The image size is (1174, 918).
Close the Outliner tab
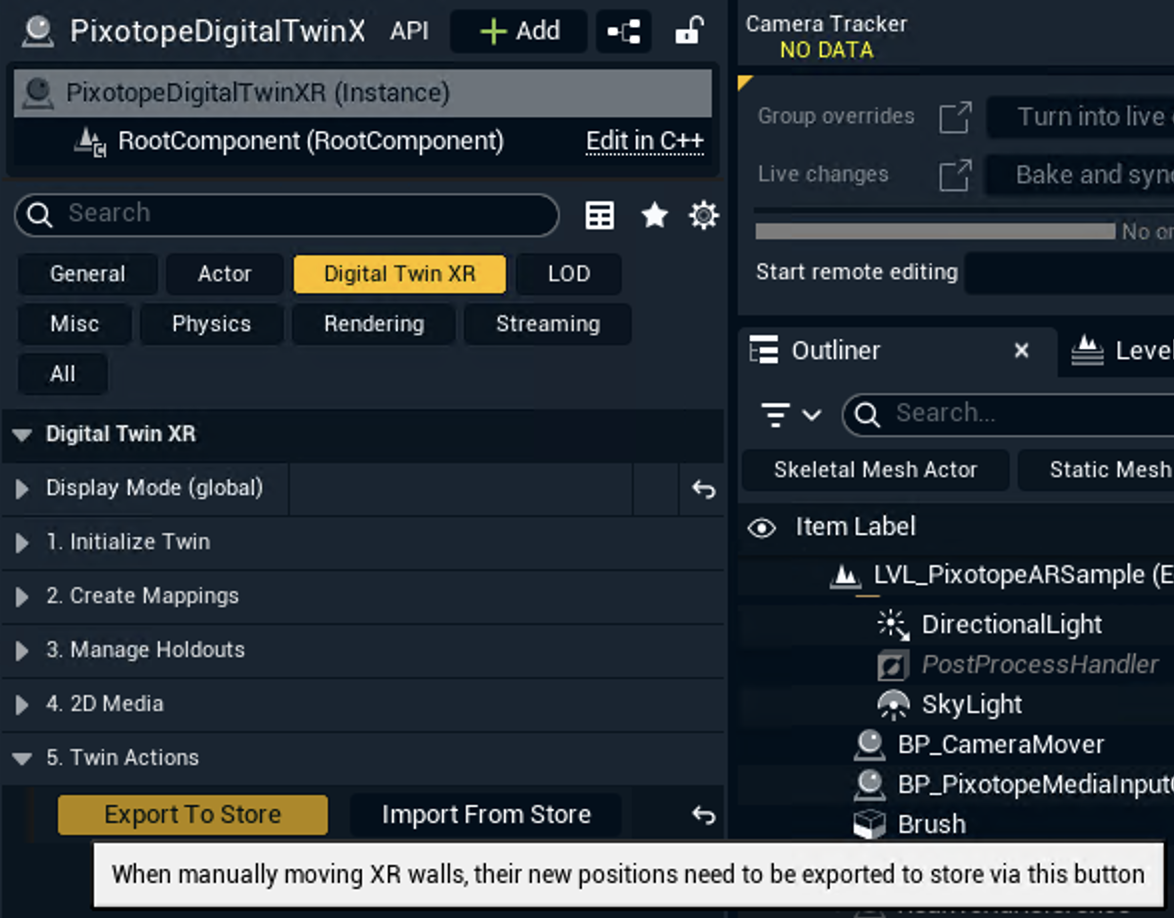[1021, 350]
